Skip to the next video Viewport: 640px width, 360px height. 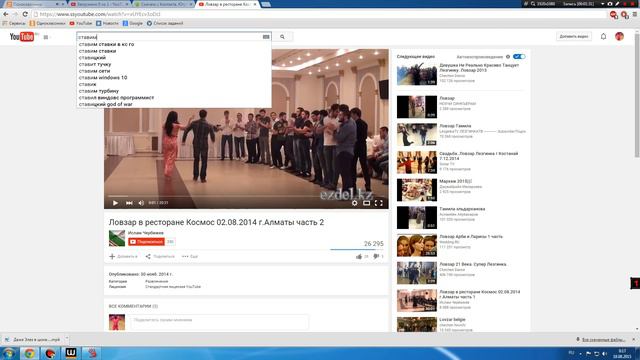click(x=129, y=203)
